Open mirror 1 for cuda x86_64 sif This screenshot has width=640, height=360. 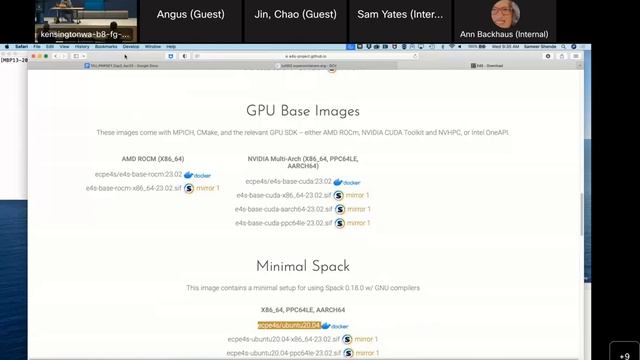pos(357,195)
